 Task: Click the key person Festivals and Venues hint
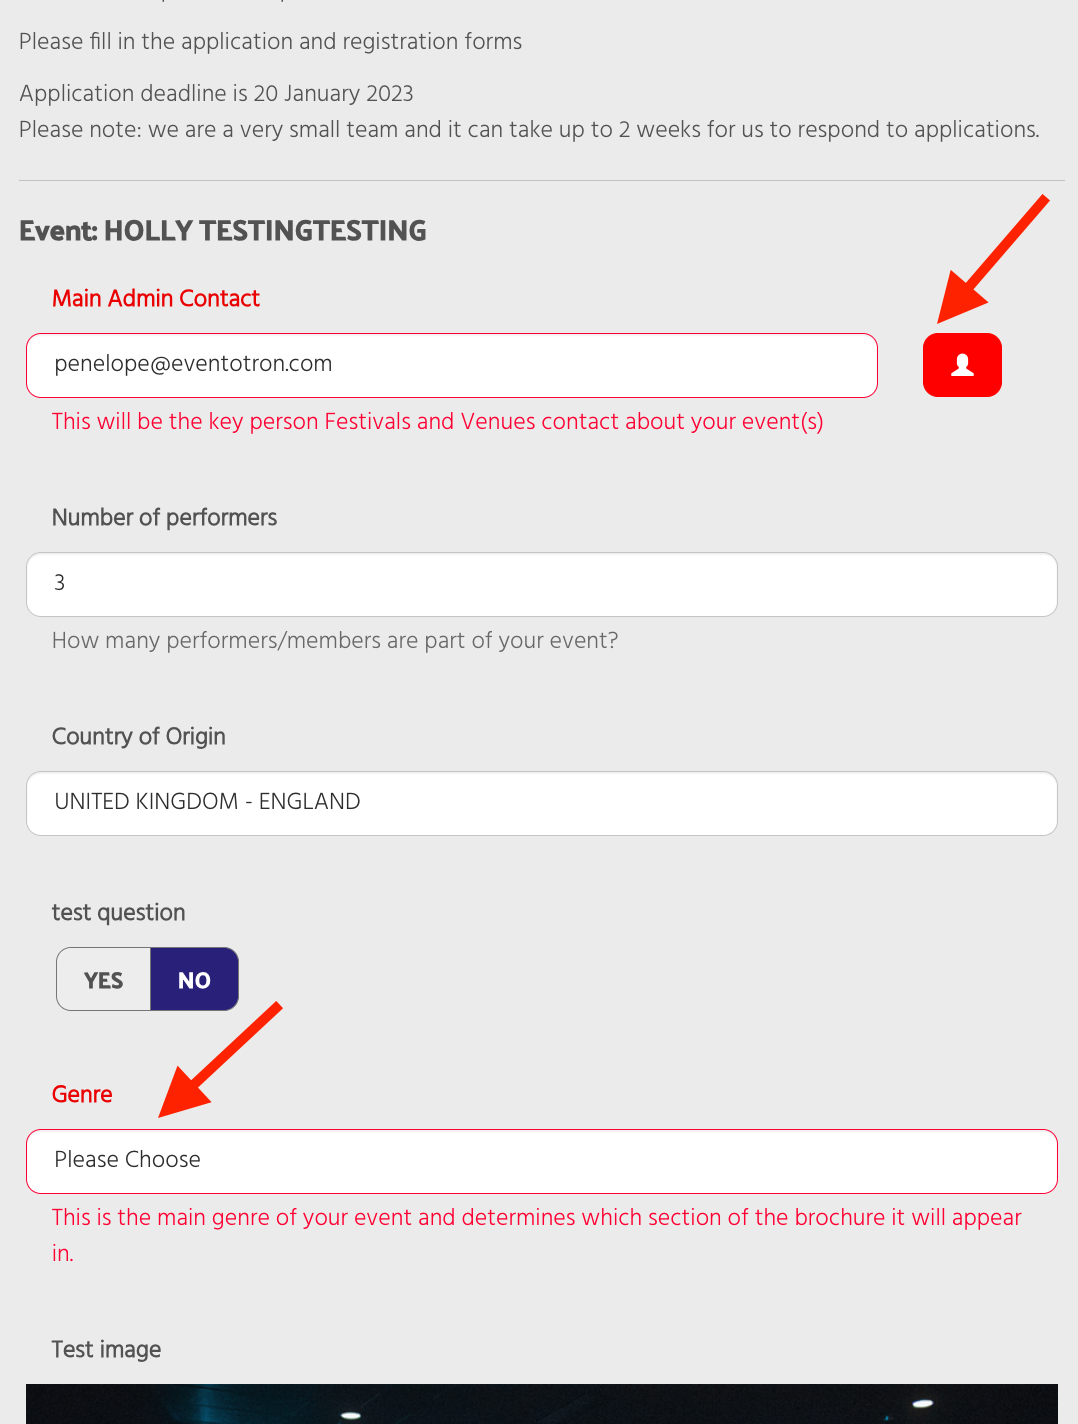coord(438,421)
